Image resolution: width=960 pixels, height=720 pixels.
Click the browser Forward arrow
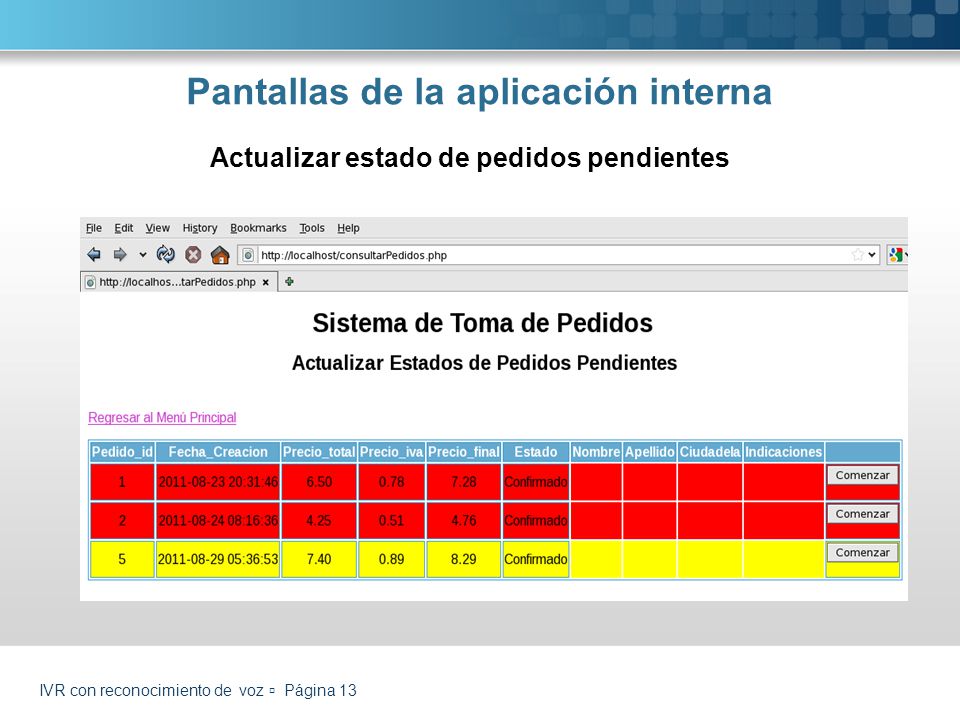[120, 255]
